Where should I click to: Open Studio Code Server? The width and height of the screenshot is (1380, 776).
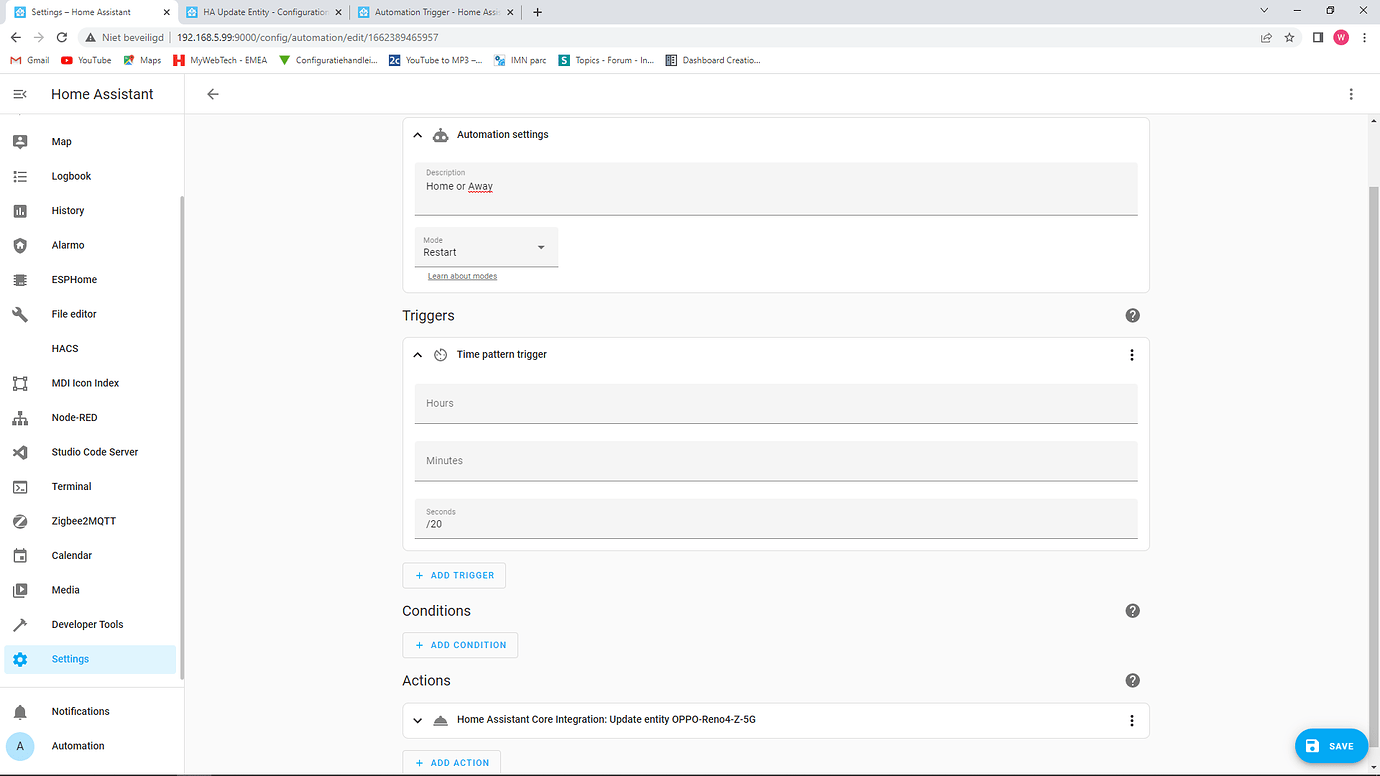click(x=94, y=451)
